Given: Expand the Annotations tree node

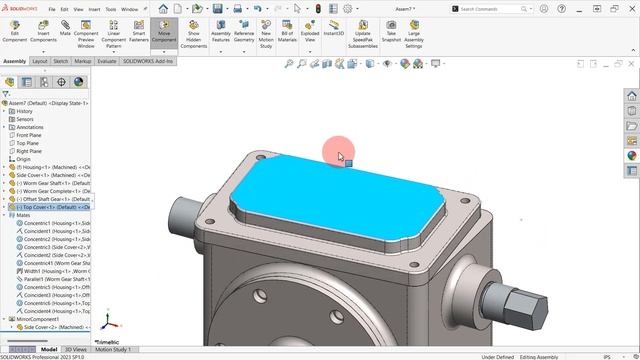Looking at the screenshot, I should (x=4, y=127).
